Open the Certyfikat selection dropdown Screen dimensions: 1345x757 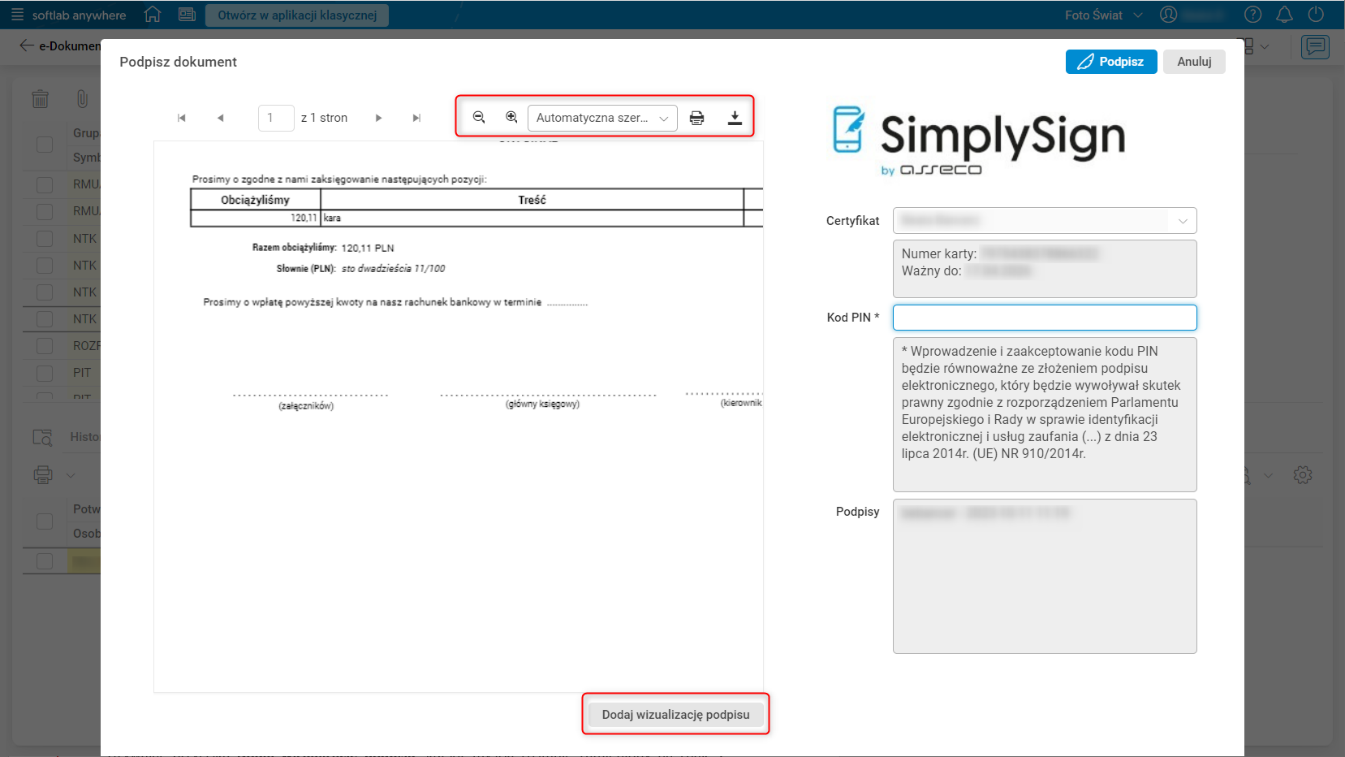click(1045, 220)
